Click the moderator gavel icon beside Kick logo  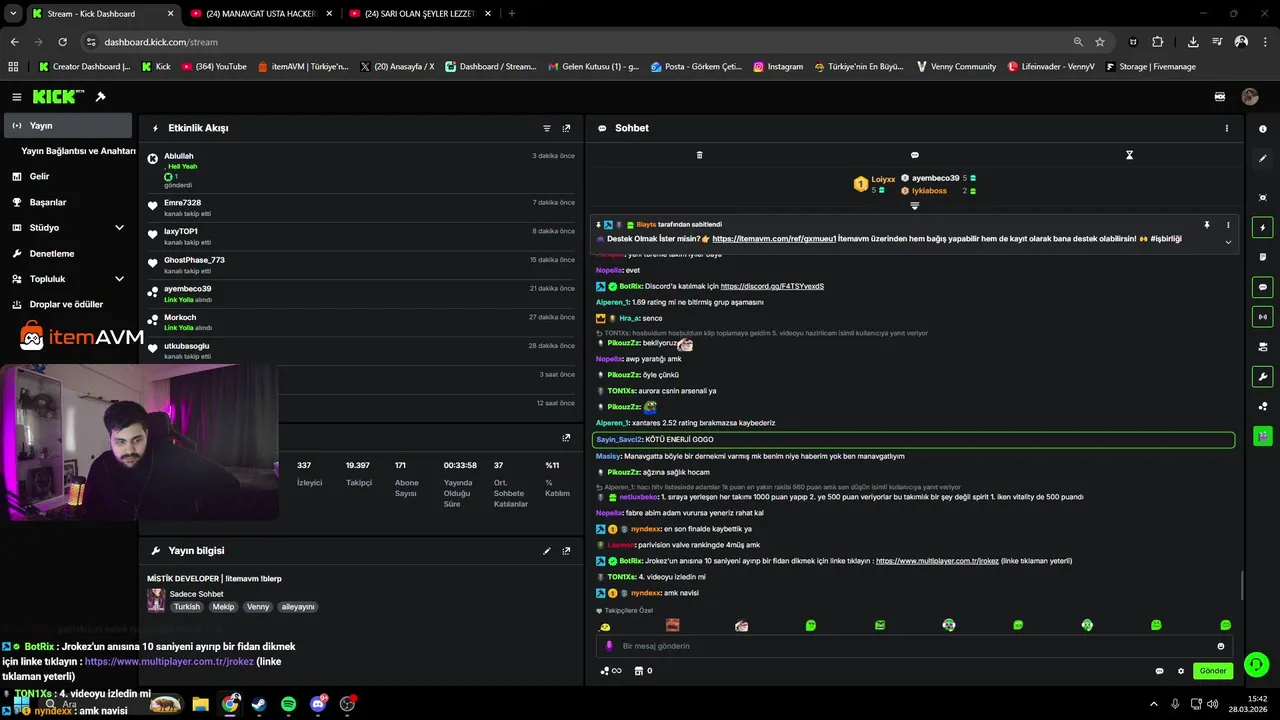100,97
